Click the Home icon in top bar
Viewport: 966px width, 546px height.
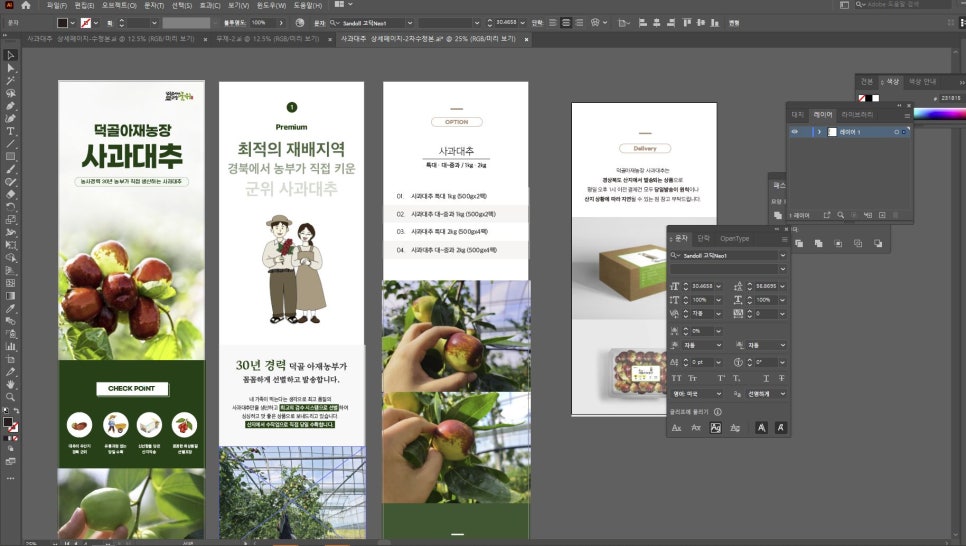click(25, 5)
